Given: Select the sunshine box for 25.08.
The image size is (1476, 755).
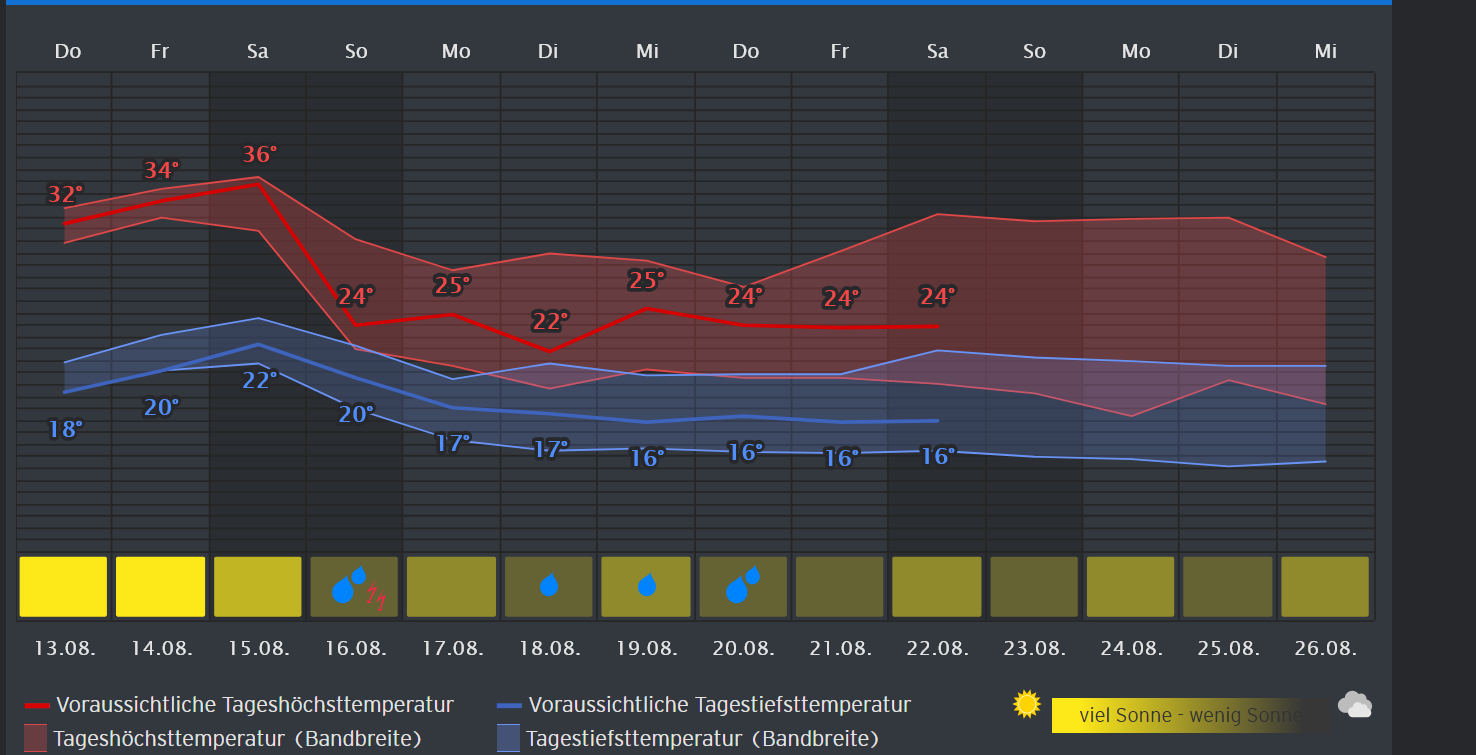Looking at the screenshot, I should (x=1228, y=587).
